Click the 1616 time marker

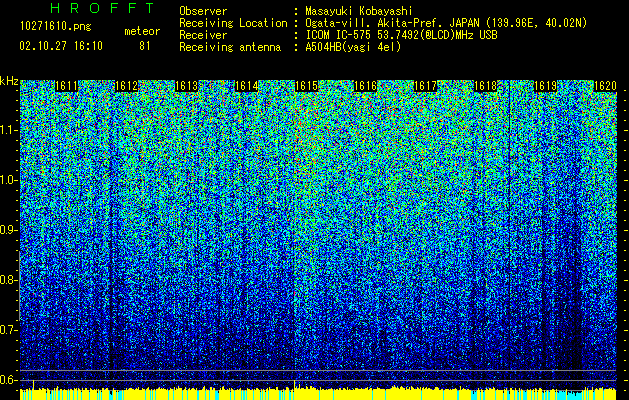tap(366, 86)
